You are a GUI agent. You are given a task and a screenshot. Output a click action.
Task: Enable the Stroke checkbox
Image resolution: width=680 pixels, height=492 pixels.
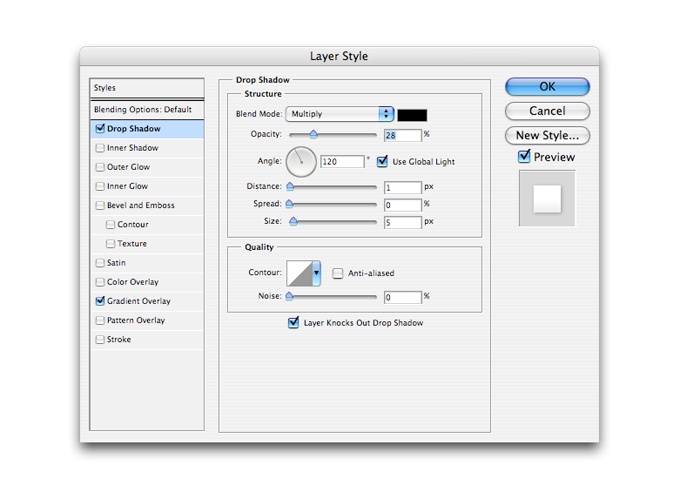pyautogui.click(x=100, y=339)
